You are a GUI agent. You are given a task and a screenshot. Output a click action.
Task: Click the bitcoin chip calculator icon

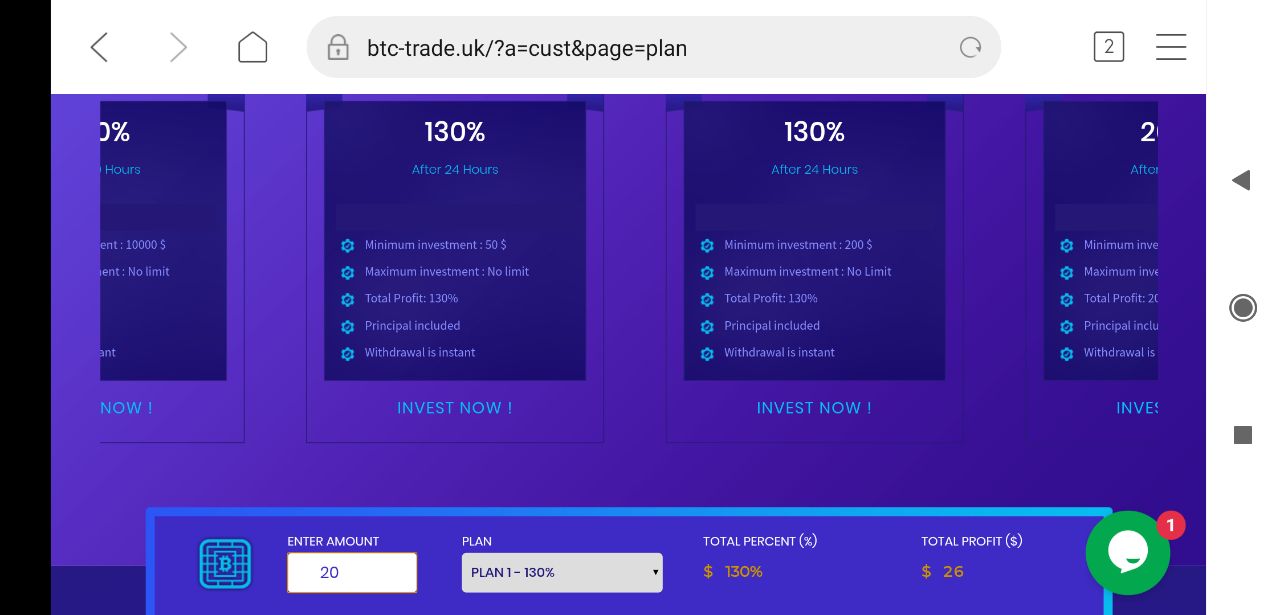pos(225,564)
